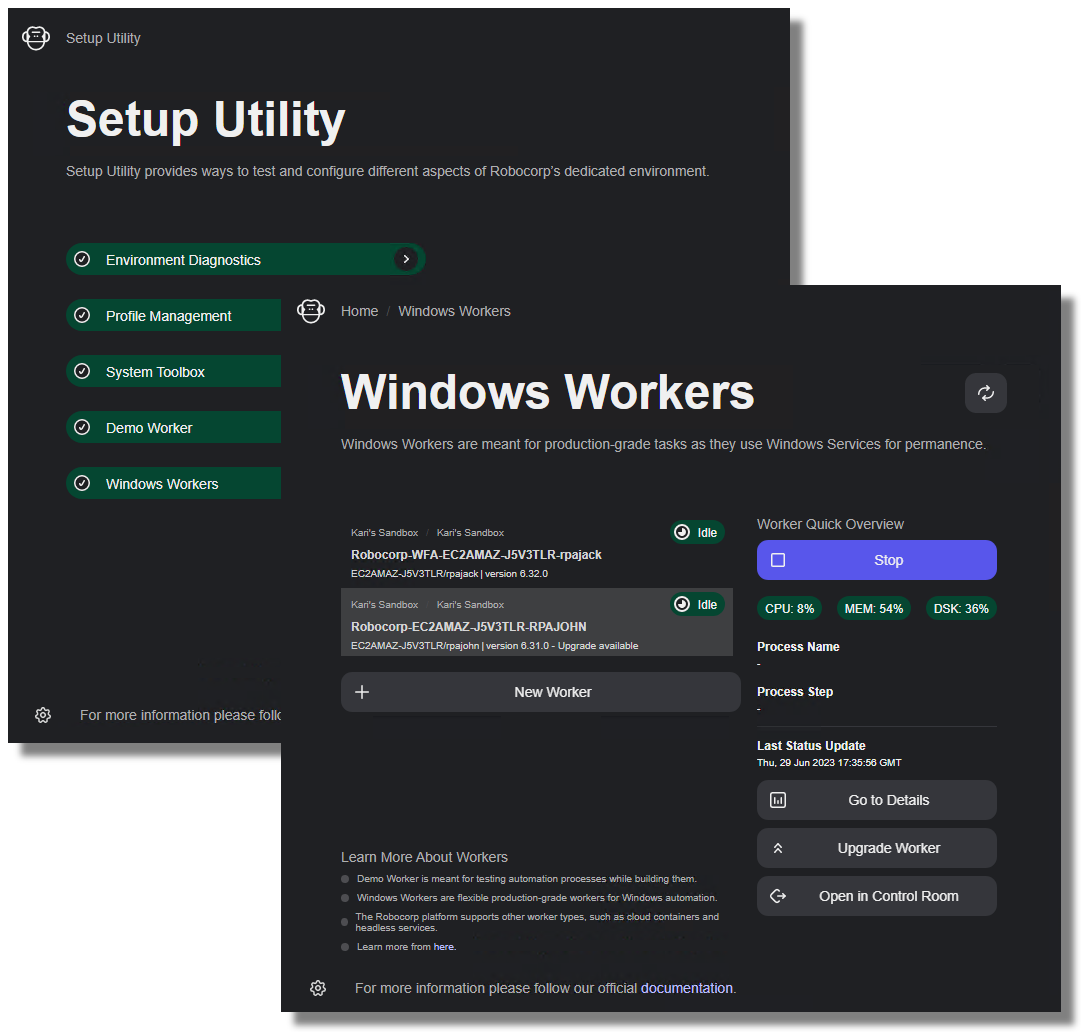
Task: Click Process Name label
Action: pyautogui.click(x=798, y=647)
